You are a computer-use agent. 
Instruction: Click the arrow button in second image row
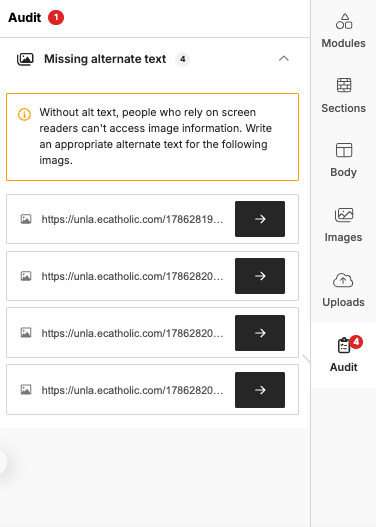[x=260, y=276]
